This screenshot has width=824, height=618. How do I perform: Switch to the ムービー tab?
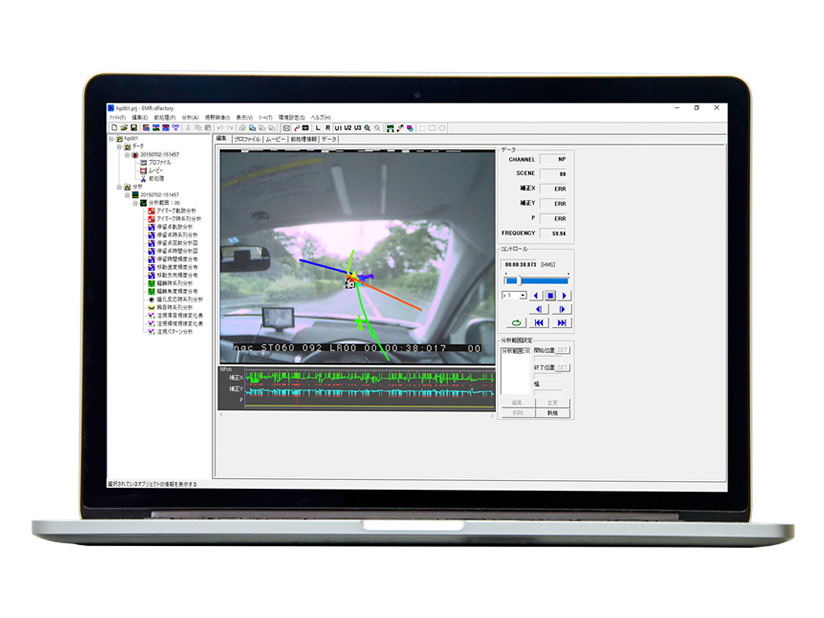coord(275,140)
